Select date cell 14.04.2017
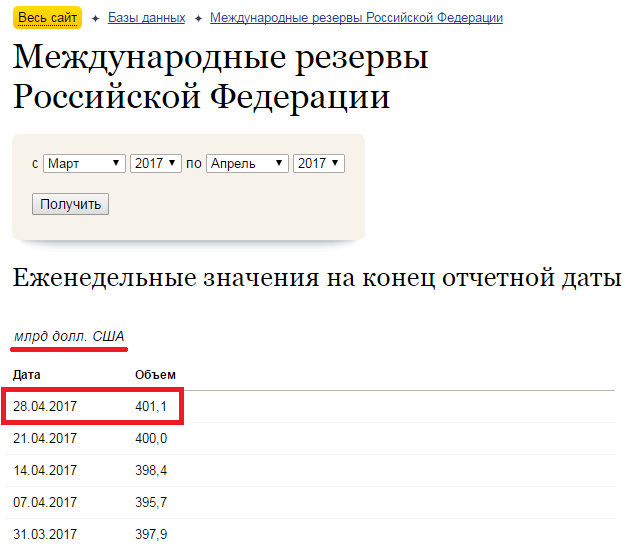628x547 pixels. [x=45, y=470]
